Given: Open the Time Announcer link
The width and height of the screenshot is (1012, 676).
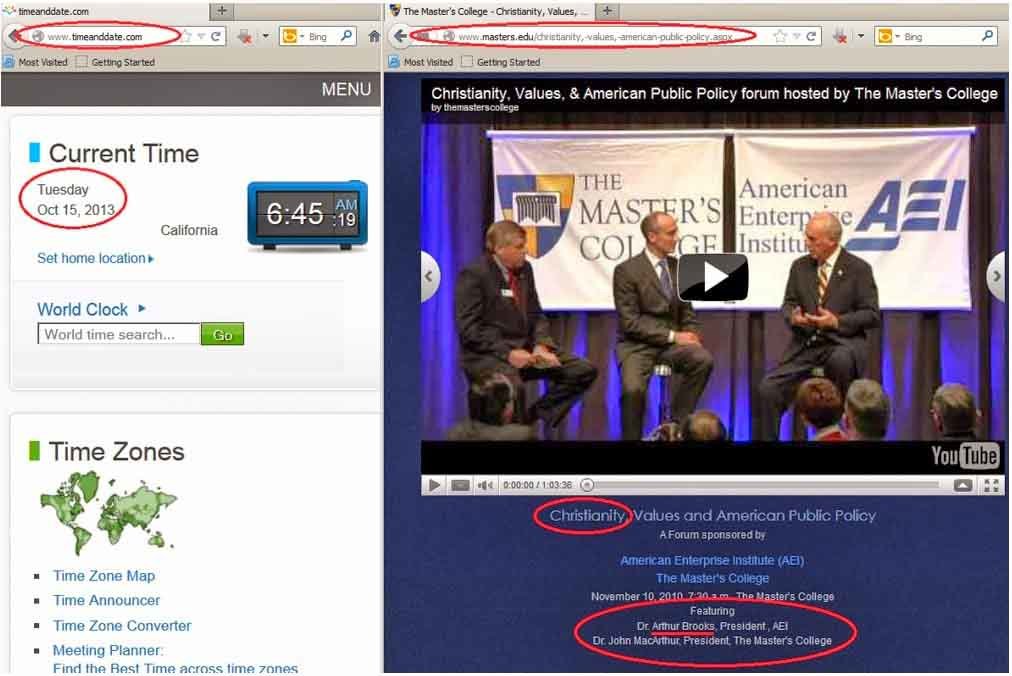Looking at the screenshot, I should click(x=106, y=600).
